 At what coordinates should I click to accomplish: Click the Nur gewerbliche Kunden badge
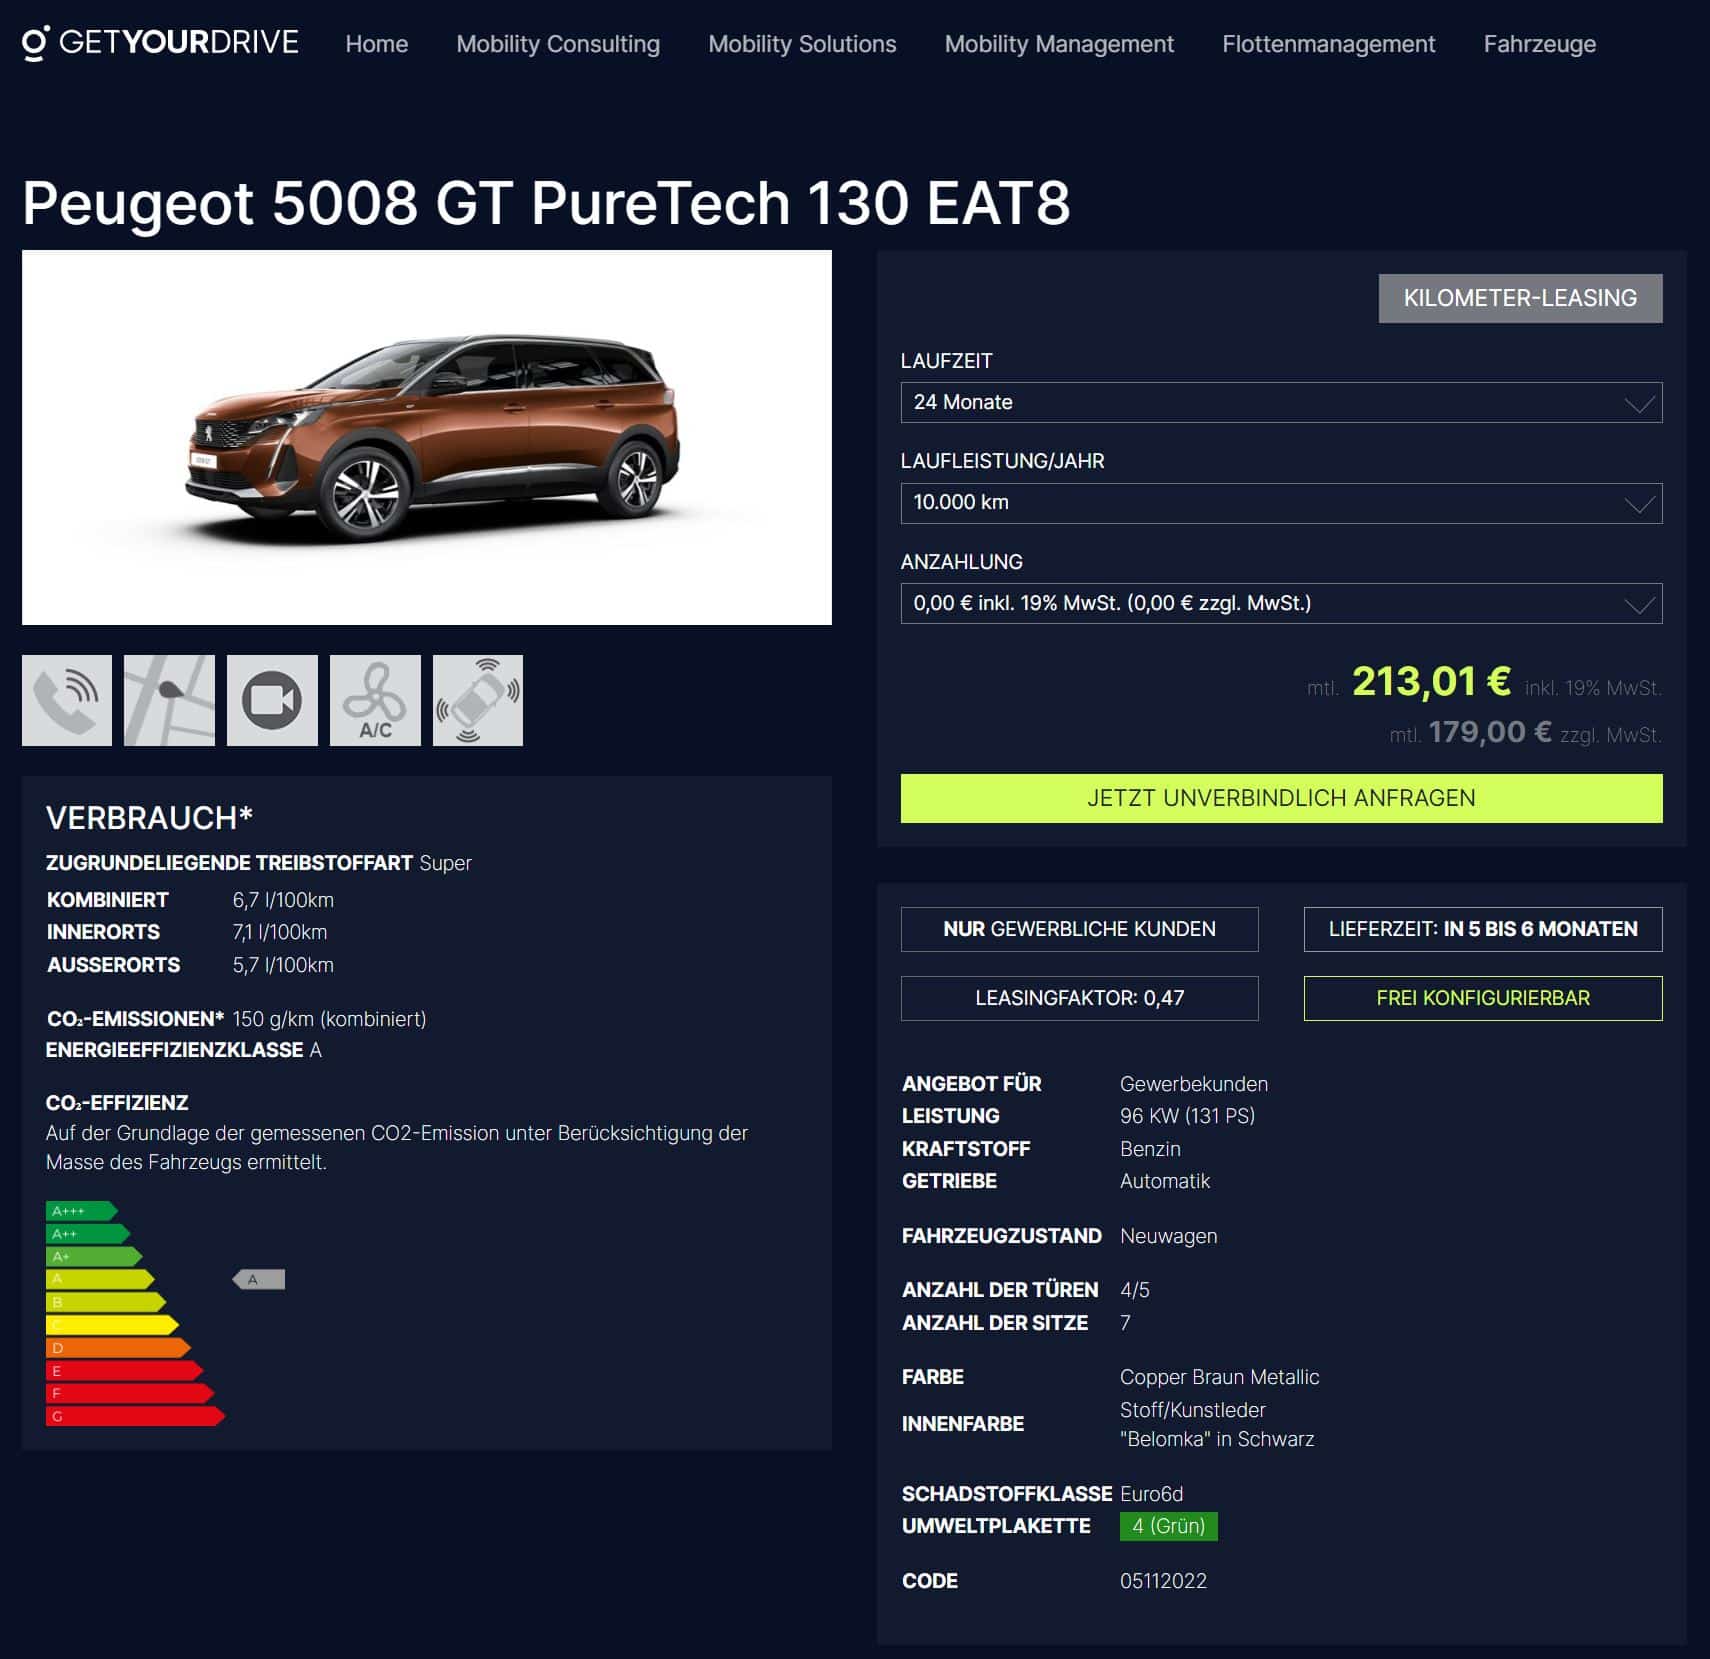(1079, 929)
